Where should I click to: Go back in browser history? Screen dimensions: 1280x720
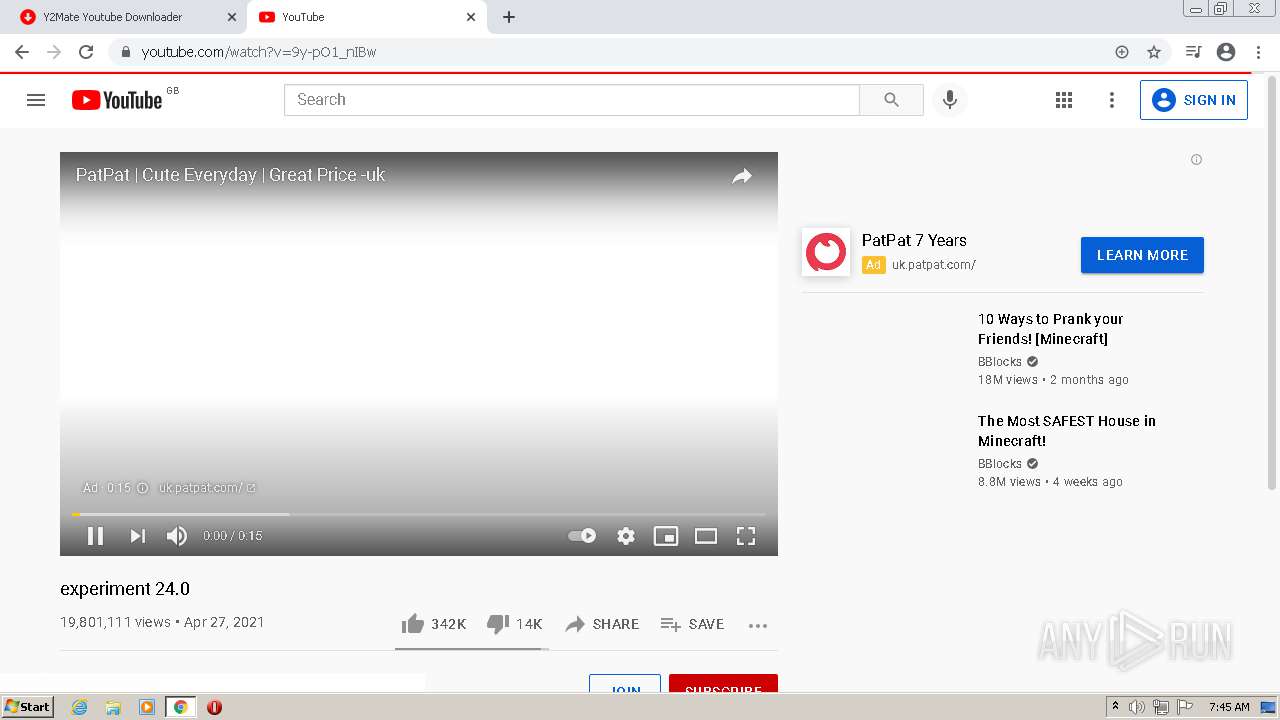(22, 52)
